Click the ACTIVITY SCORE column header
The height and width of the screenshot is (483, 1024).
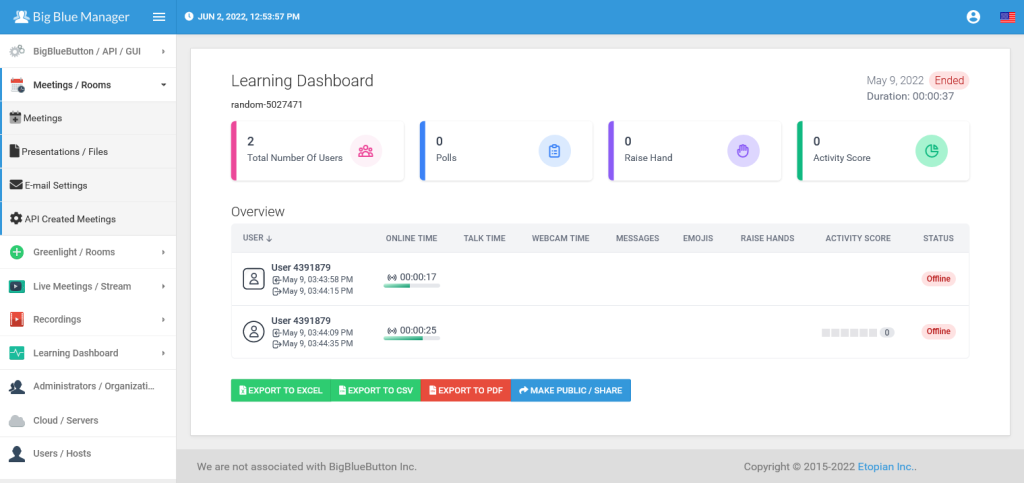[858, 238]
